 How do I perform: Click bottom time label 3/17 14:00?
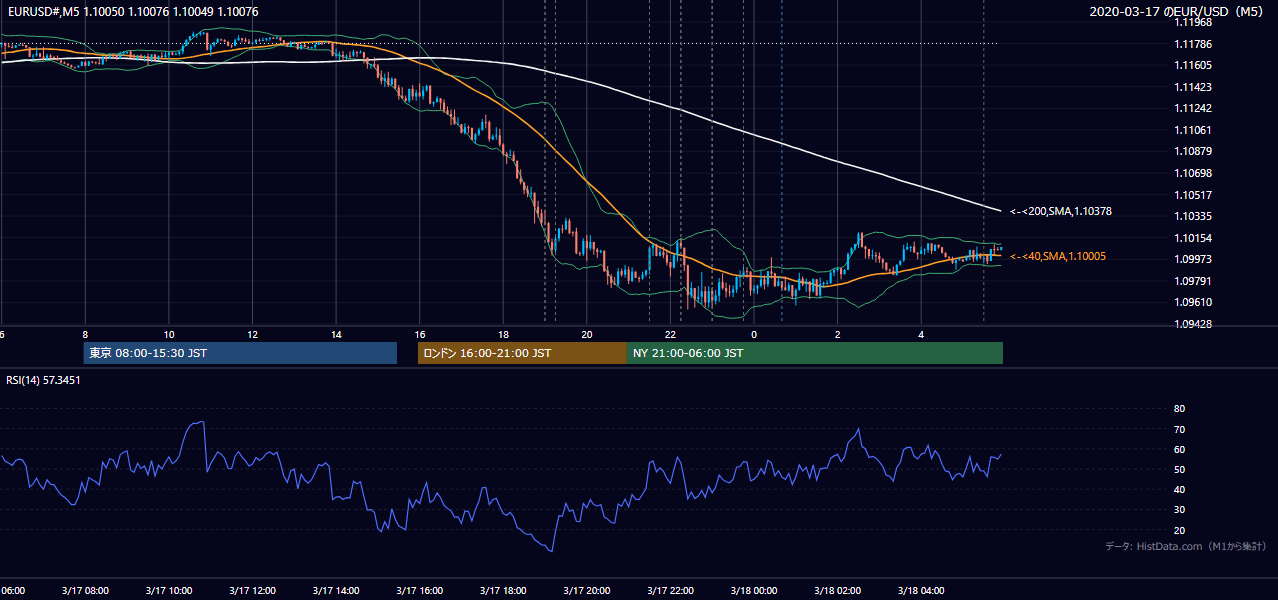(x=336, y=590)
